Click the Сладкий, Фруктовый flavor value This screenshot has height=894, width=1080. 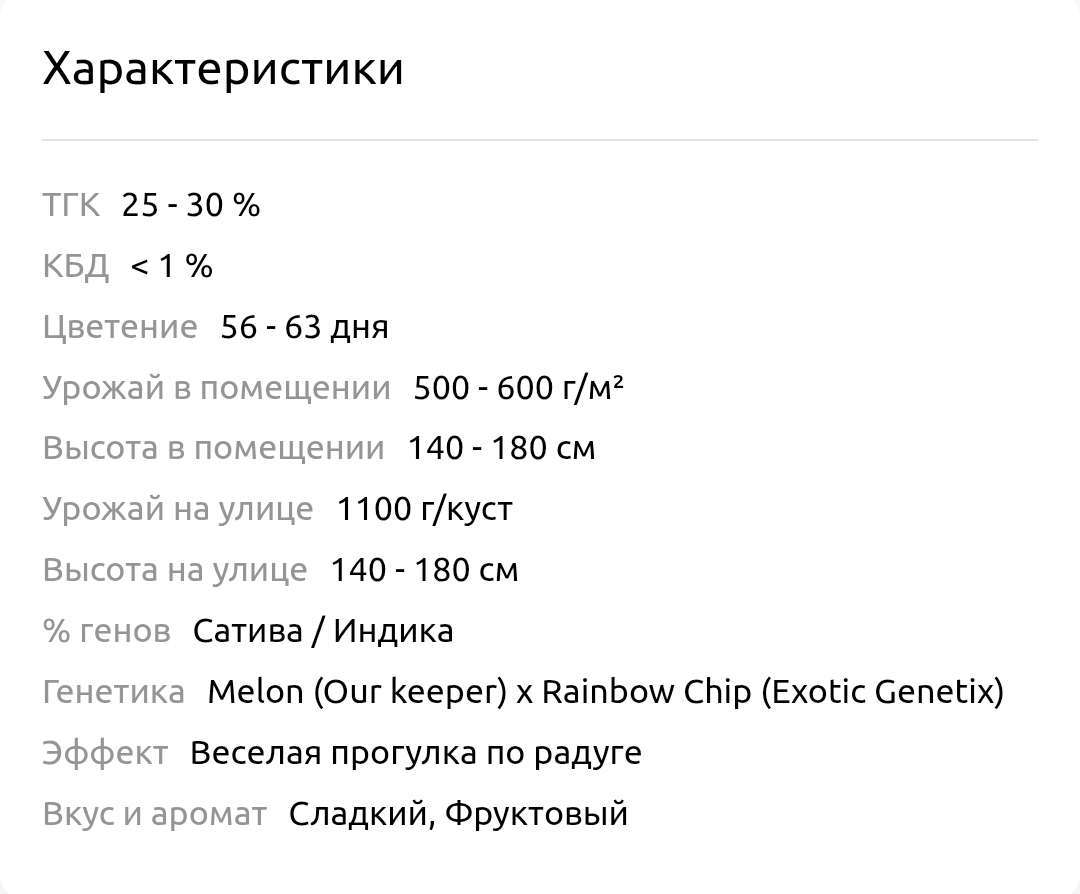[458, 814]
